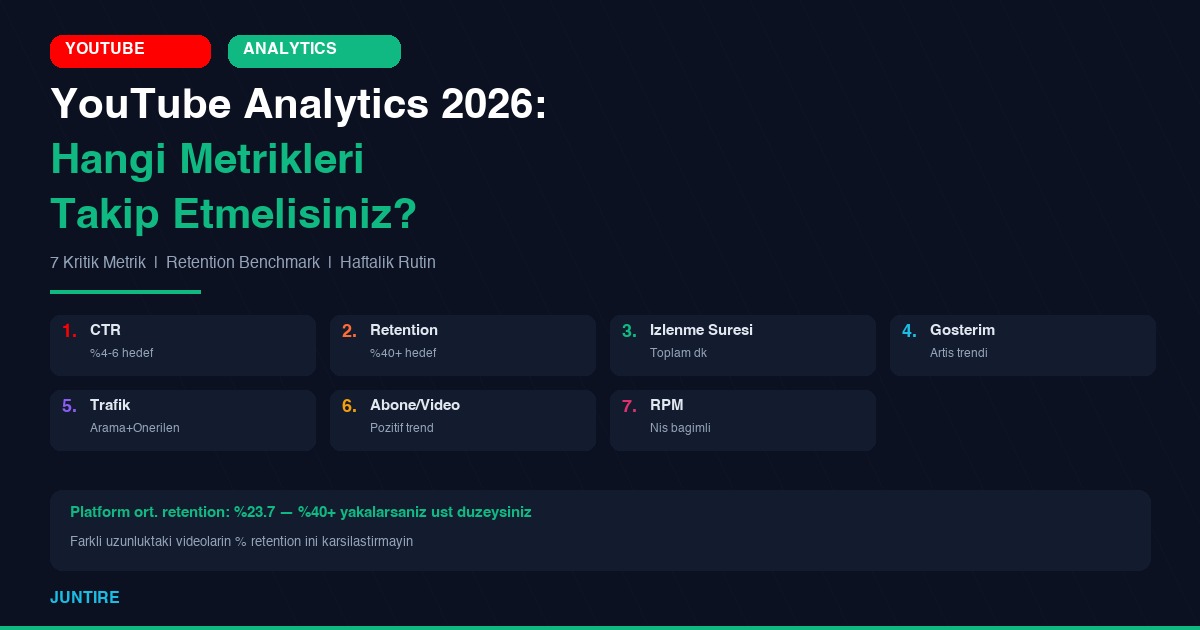Click 'Haftalik Rutin' in the subtitle
The height and width of the screenshot is (630, 1200).
point(388,262)
